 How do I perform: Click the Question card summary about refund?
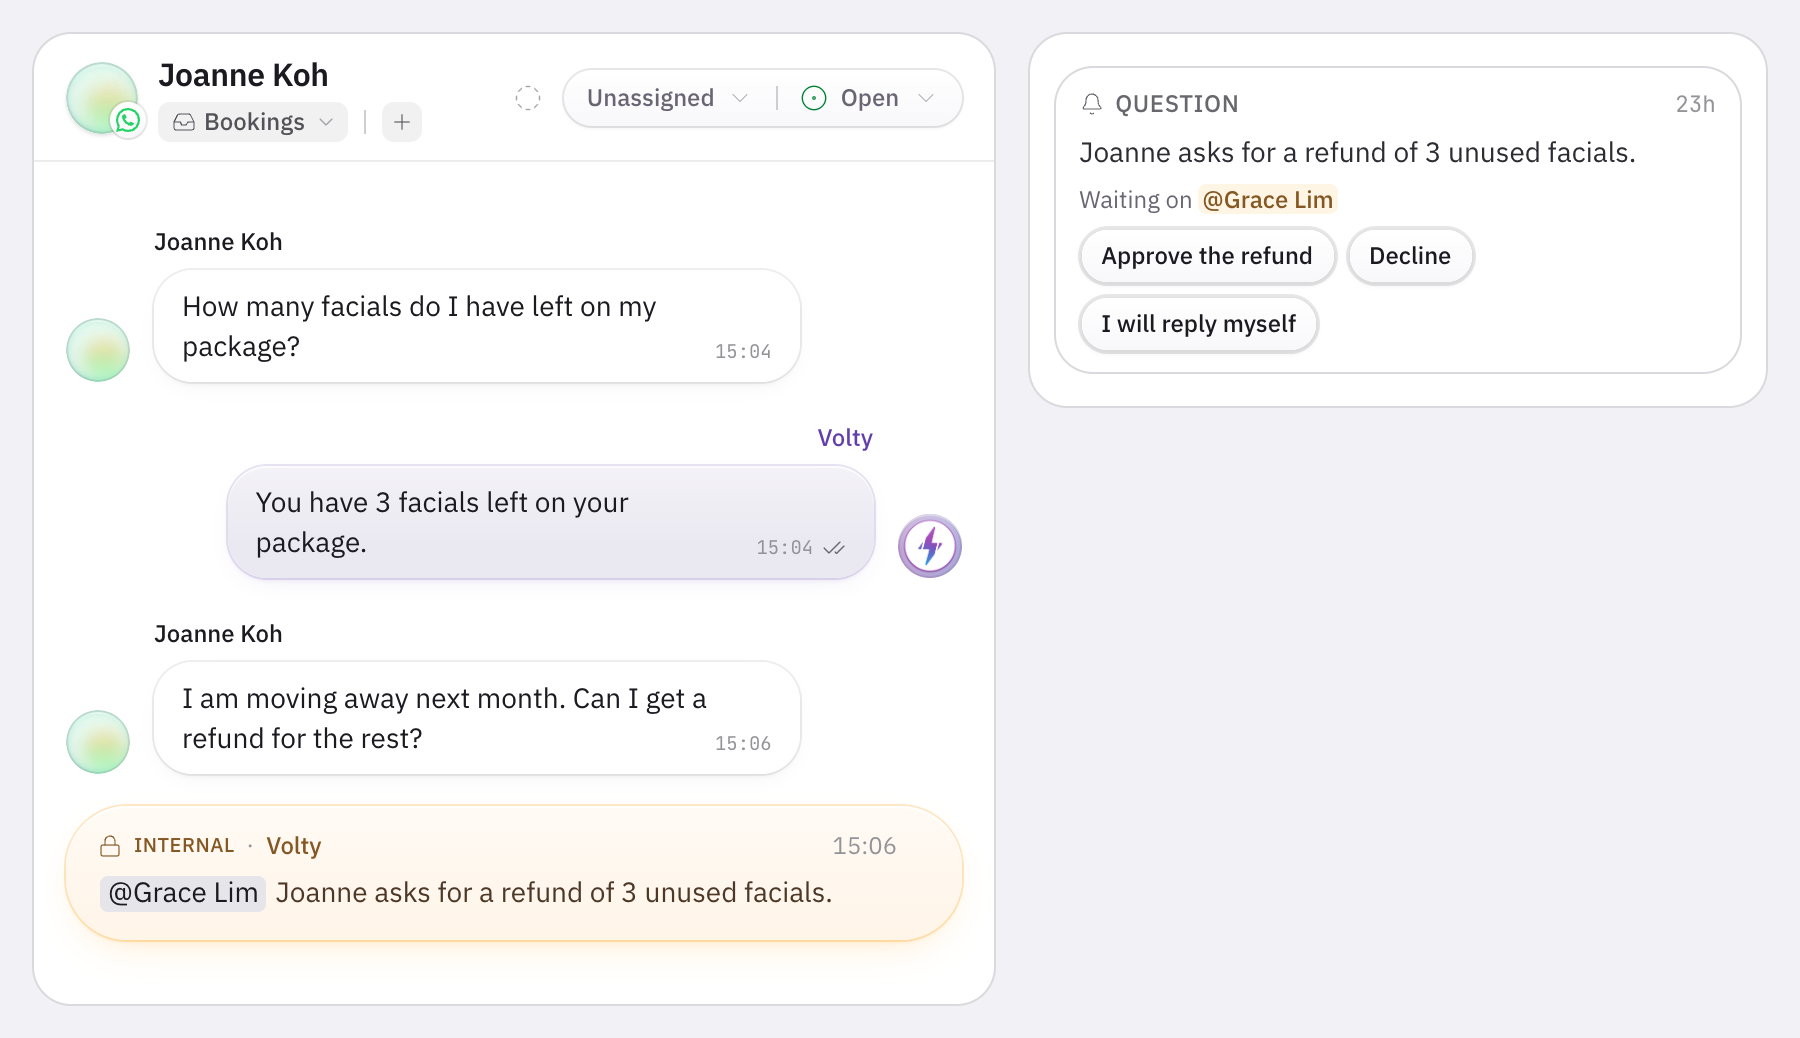1357,153
